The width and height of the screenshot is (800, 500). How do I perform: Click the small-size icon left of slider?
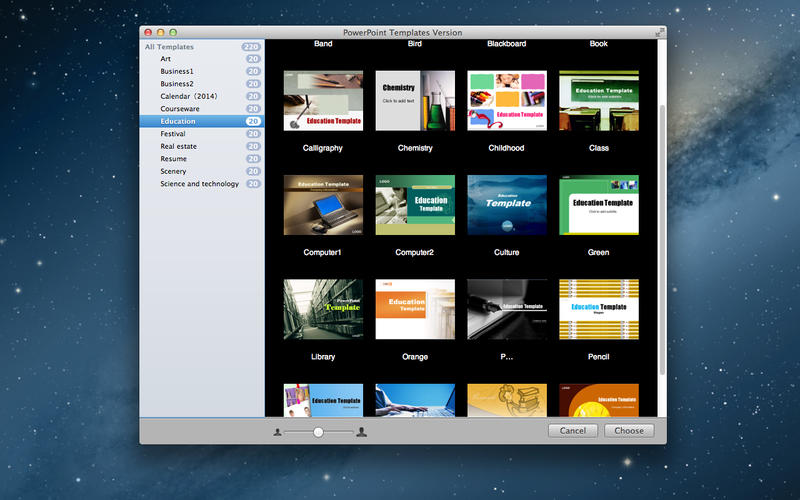(277, 432)
